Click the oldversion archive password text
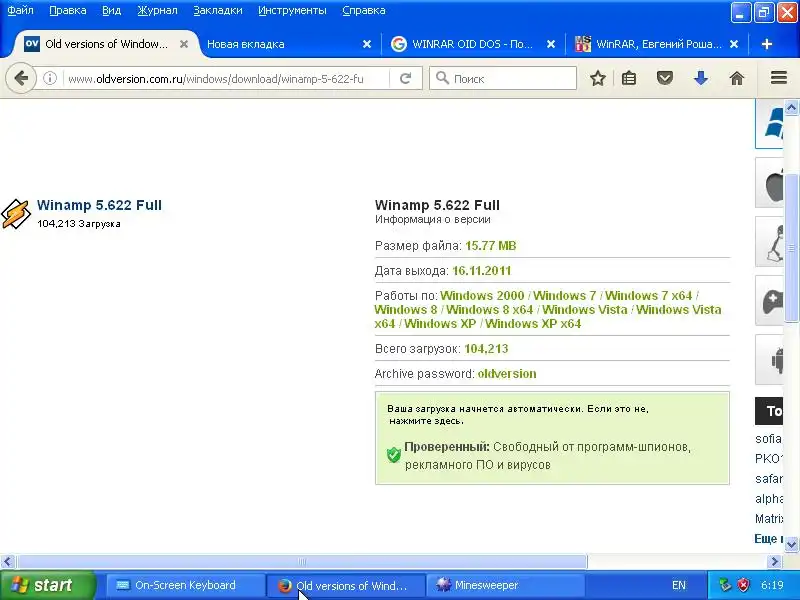Viewport: 800px width, 600px height. coord(507,373)
